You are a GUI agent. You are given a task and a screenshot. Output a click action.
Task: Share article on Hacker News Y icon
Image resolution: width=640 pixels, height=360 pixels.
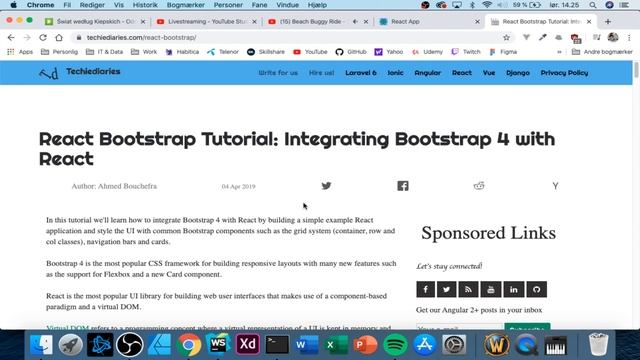555,186
